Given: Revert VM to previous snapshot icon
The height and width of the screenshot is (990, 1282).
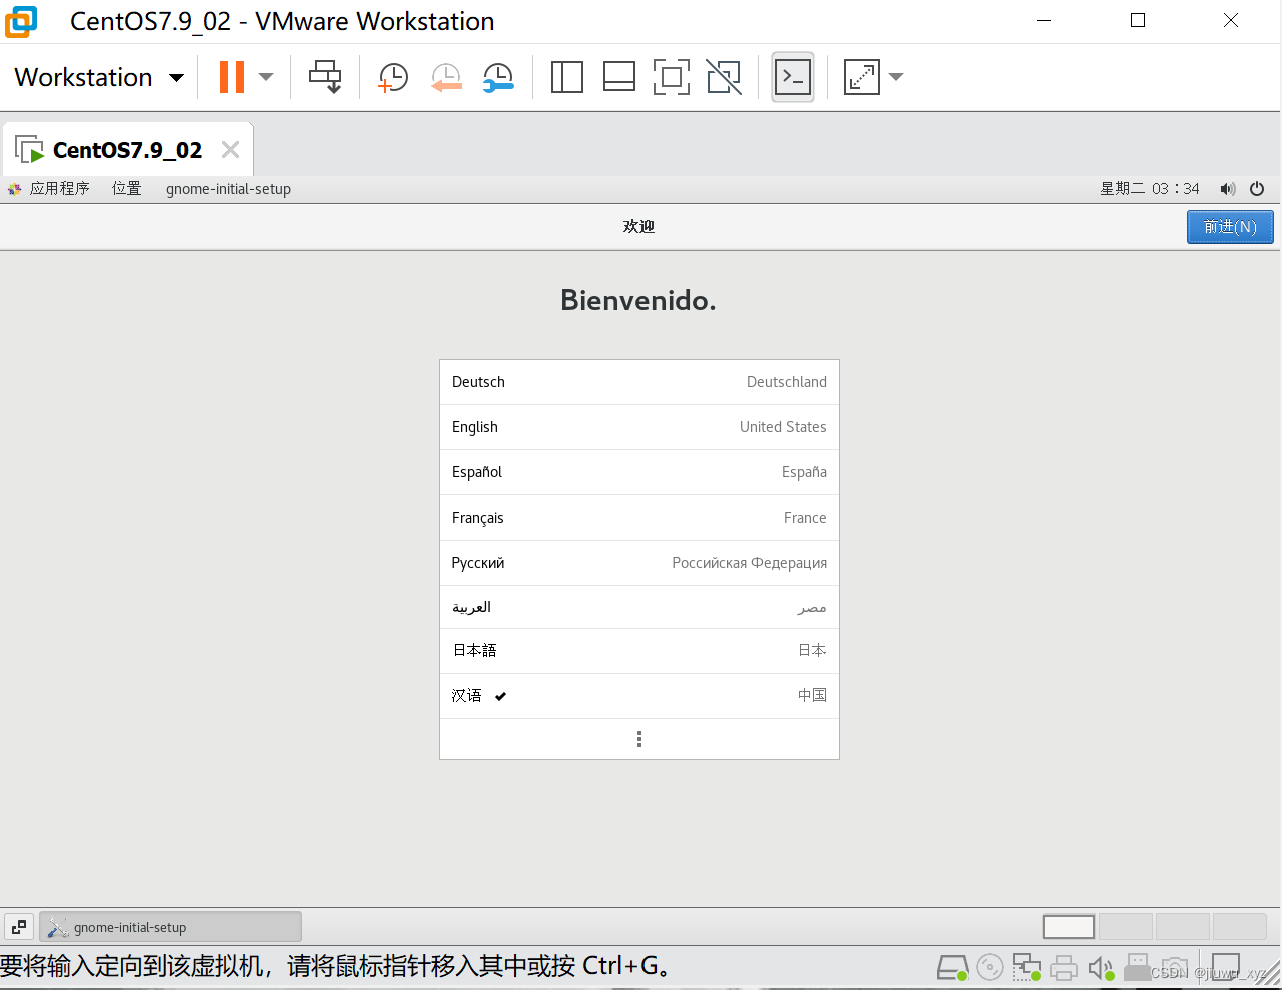Looking at the screenshot, I should click(446, 77).
